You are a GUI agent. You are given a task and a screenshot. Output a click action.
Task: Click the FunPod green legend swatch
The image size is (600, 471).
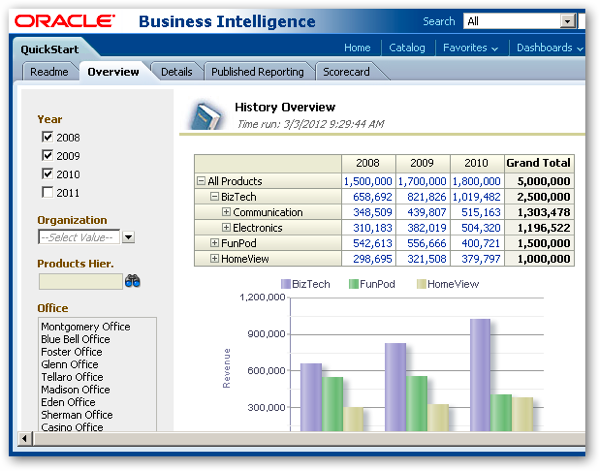354,284
